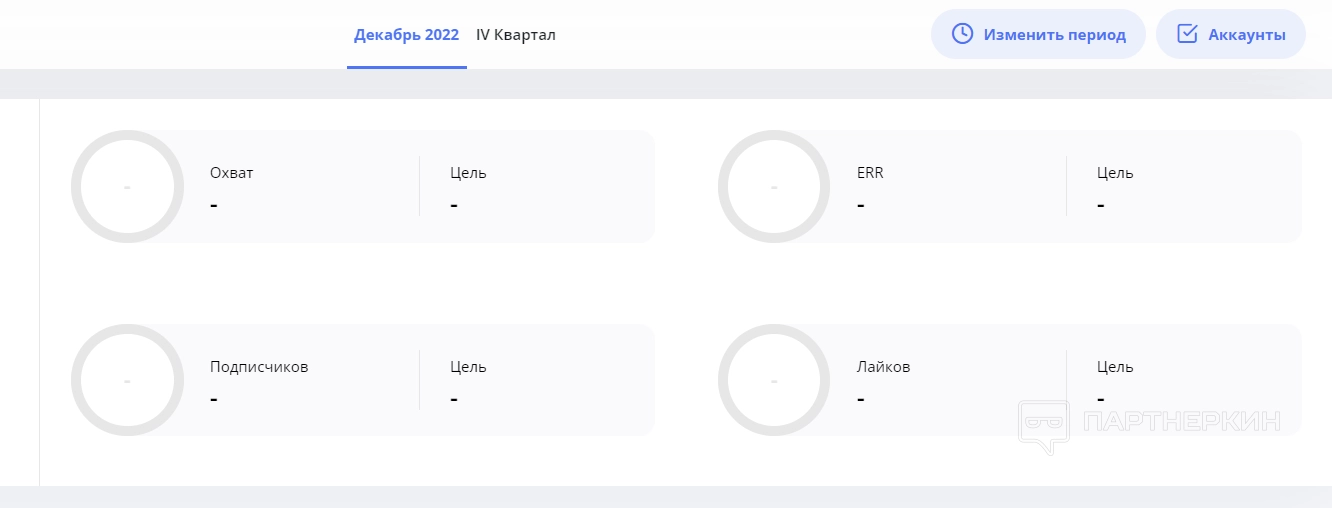Select the Лайков metric label
Image resolution: width=1332 pixels, height=508 pixels.
tap(883, 367)
